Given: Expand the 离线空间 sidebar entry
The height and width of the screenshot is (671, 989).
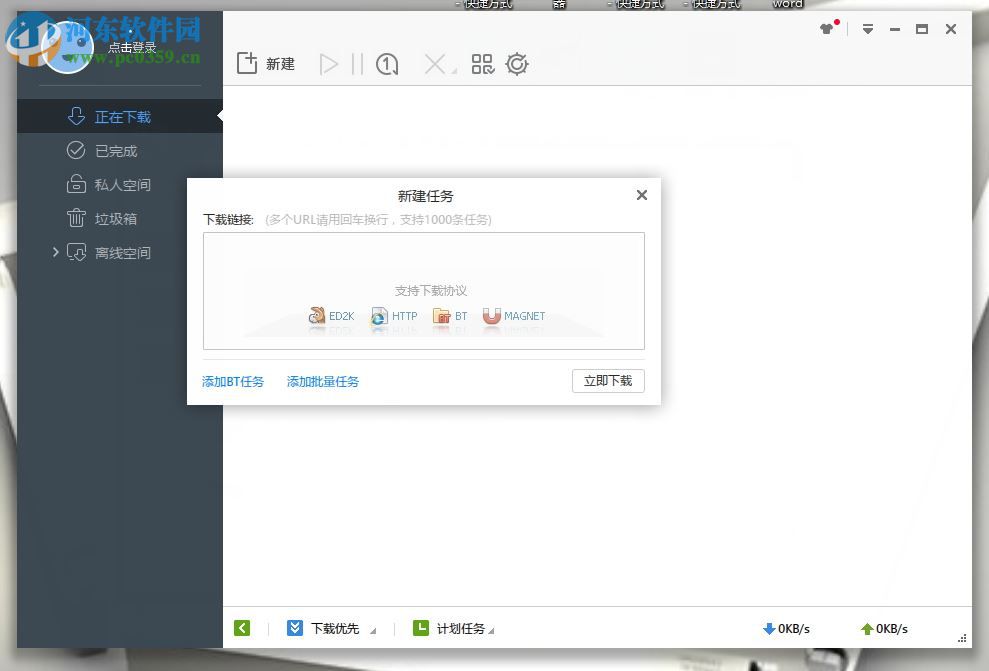Looking at the screenshot, I should point(57,252).
